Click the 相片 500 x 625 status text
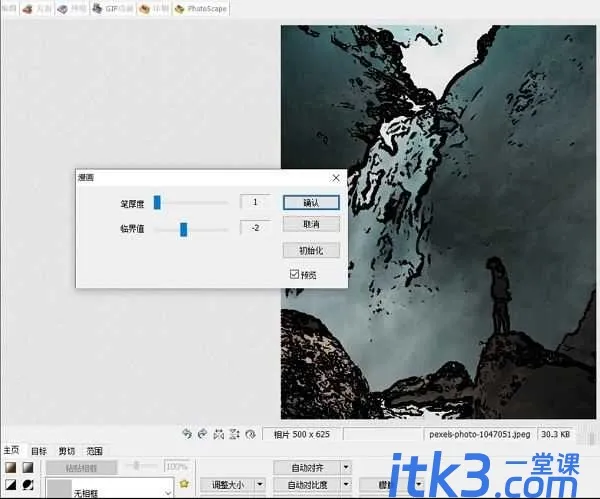Viewport: 600px width, 499px height. pyautogui.click(x=302, y=434)
